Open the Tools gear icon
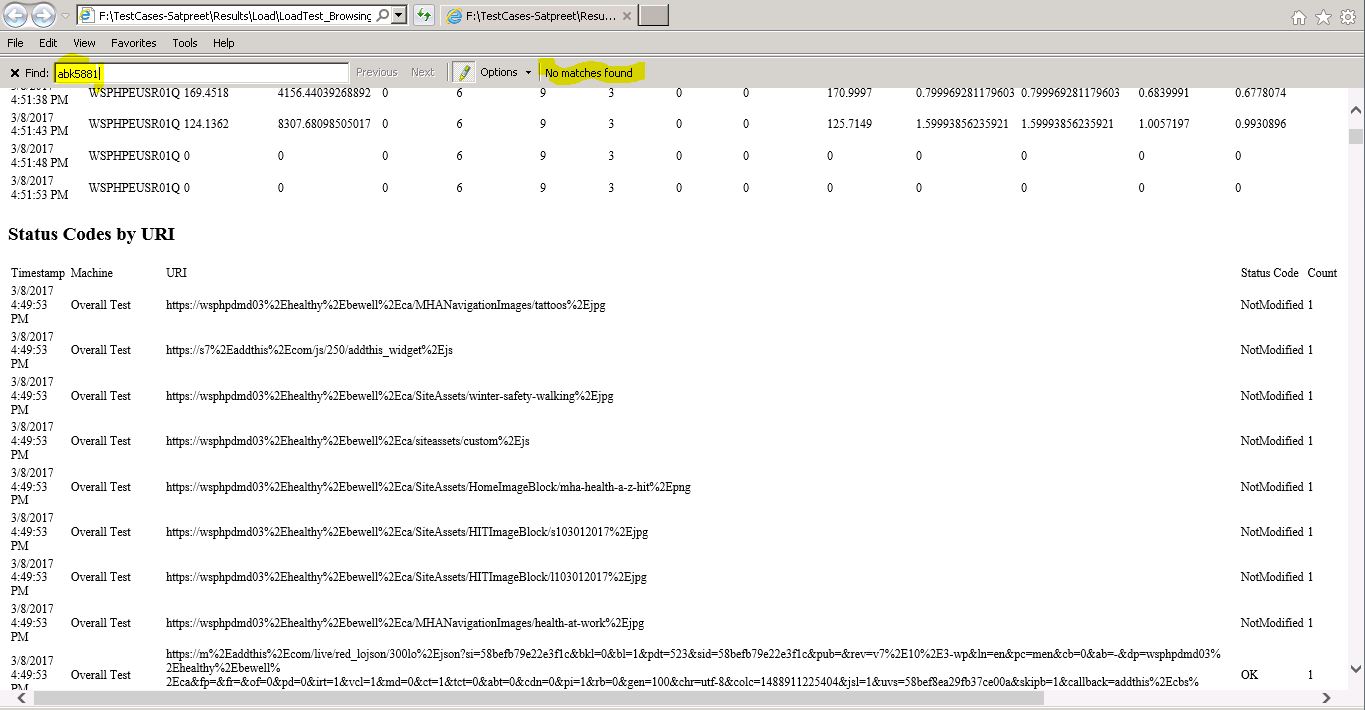Image resolution: width=1365 pixels, height=710 pixels. (1347, 17)
